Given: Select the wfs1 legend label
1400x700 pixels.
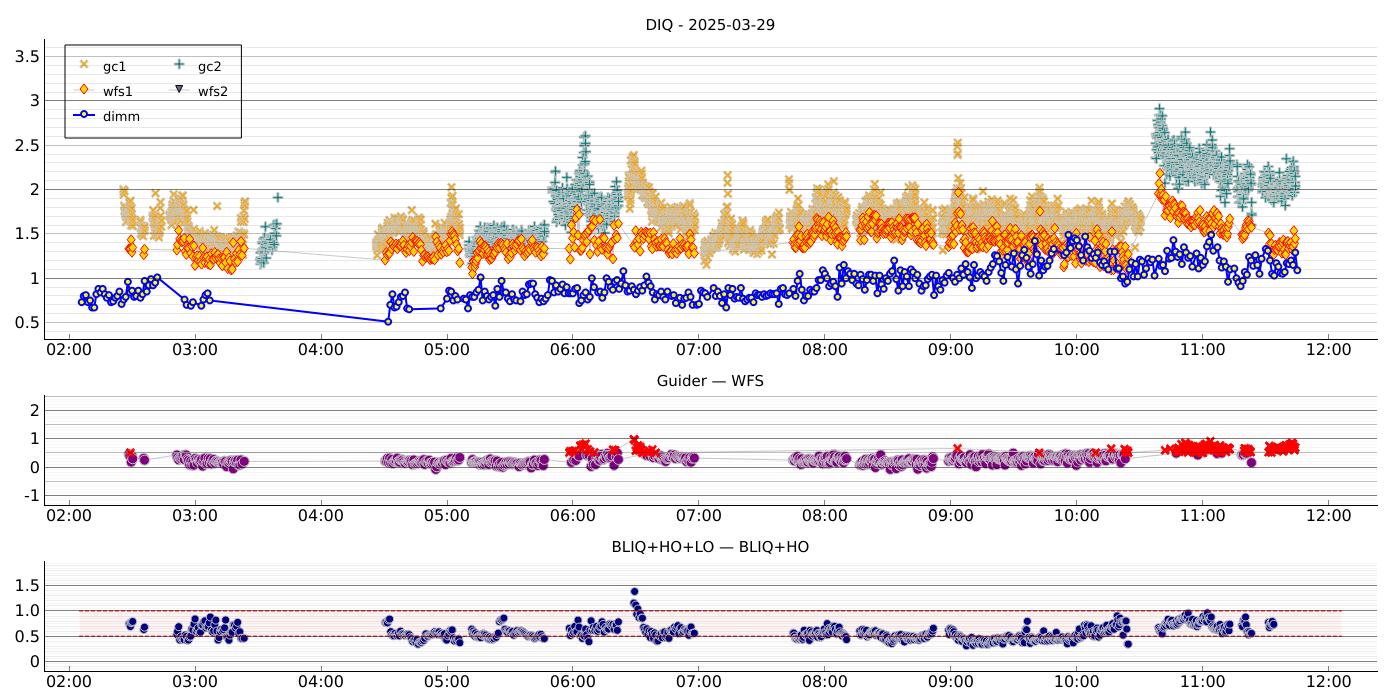Looking at the screenshot, I should tap(118, 91).
